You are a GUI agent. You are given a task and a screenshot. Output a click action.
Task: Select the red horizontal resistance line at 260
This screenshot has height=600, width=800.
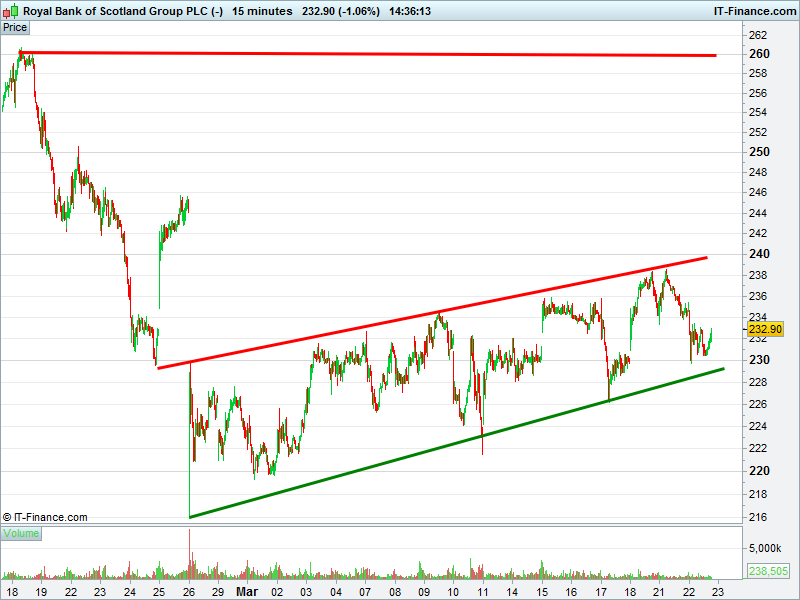367,54
